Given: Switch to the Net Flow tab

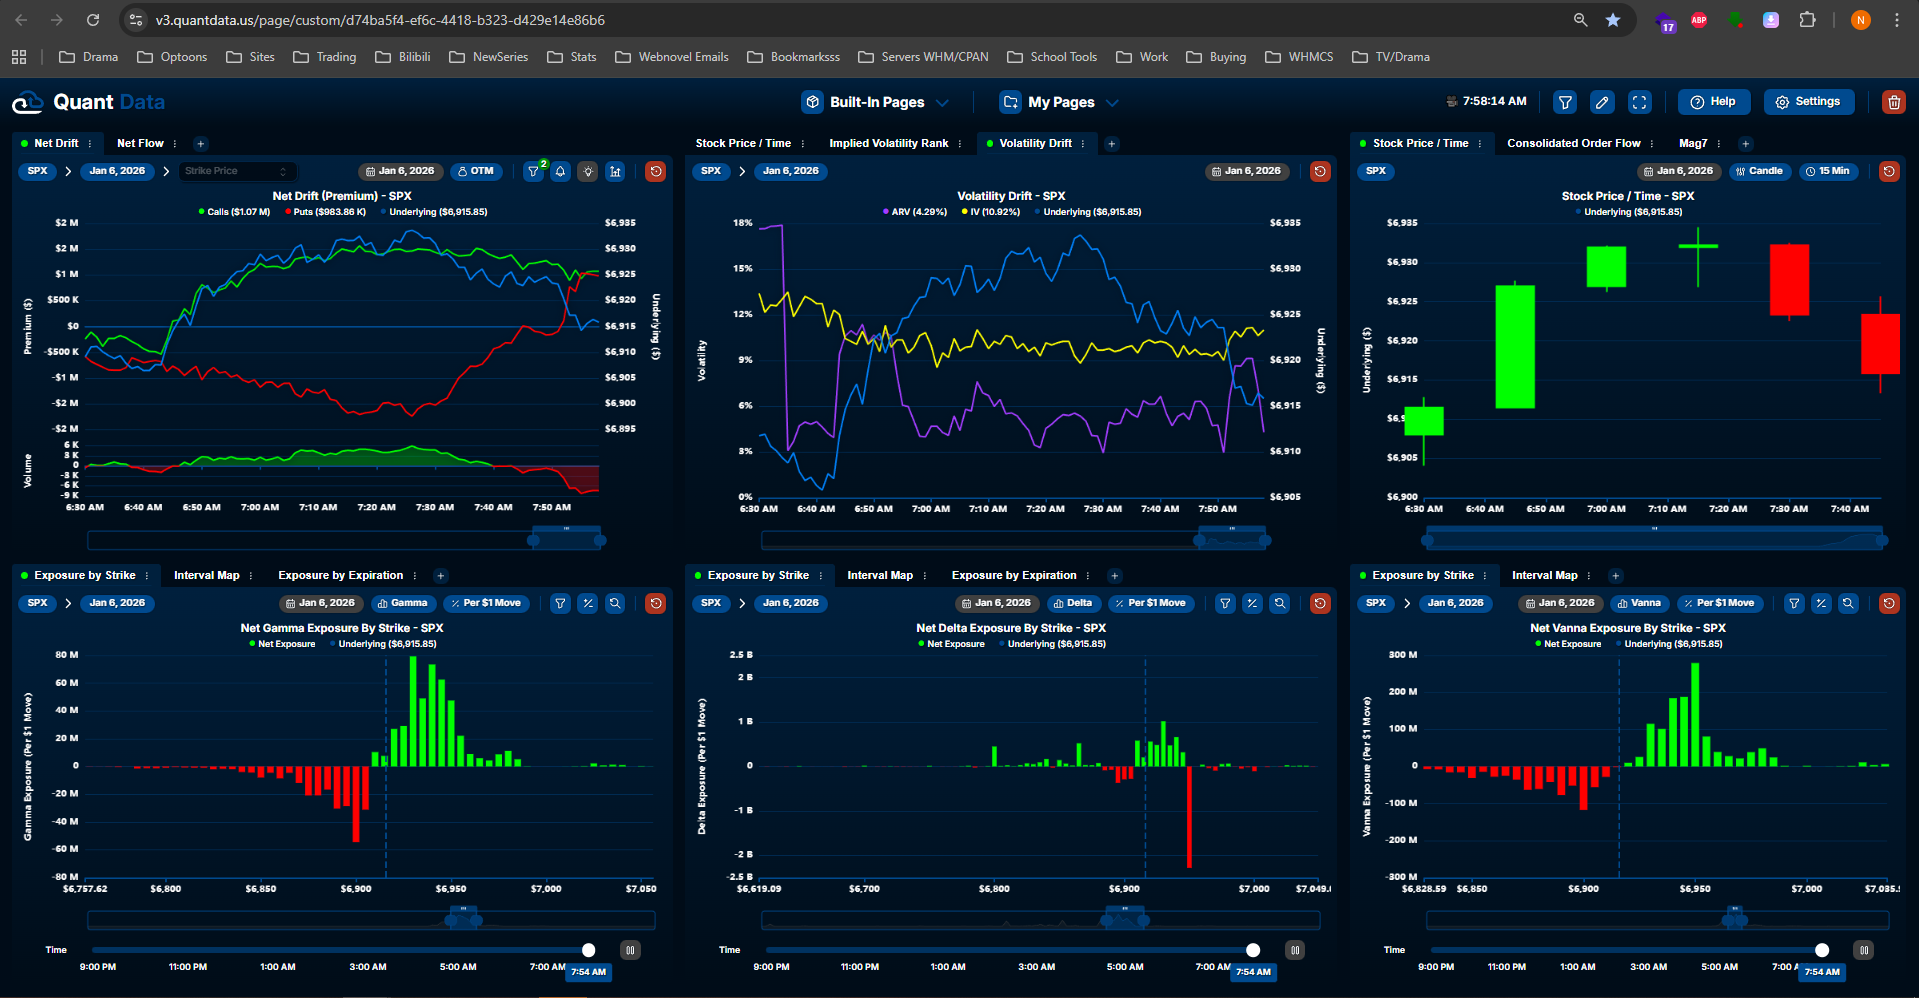Looking at the screenshot, I should (x=140, y=143).
